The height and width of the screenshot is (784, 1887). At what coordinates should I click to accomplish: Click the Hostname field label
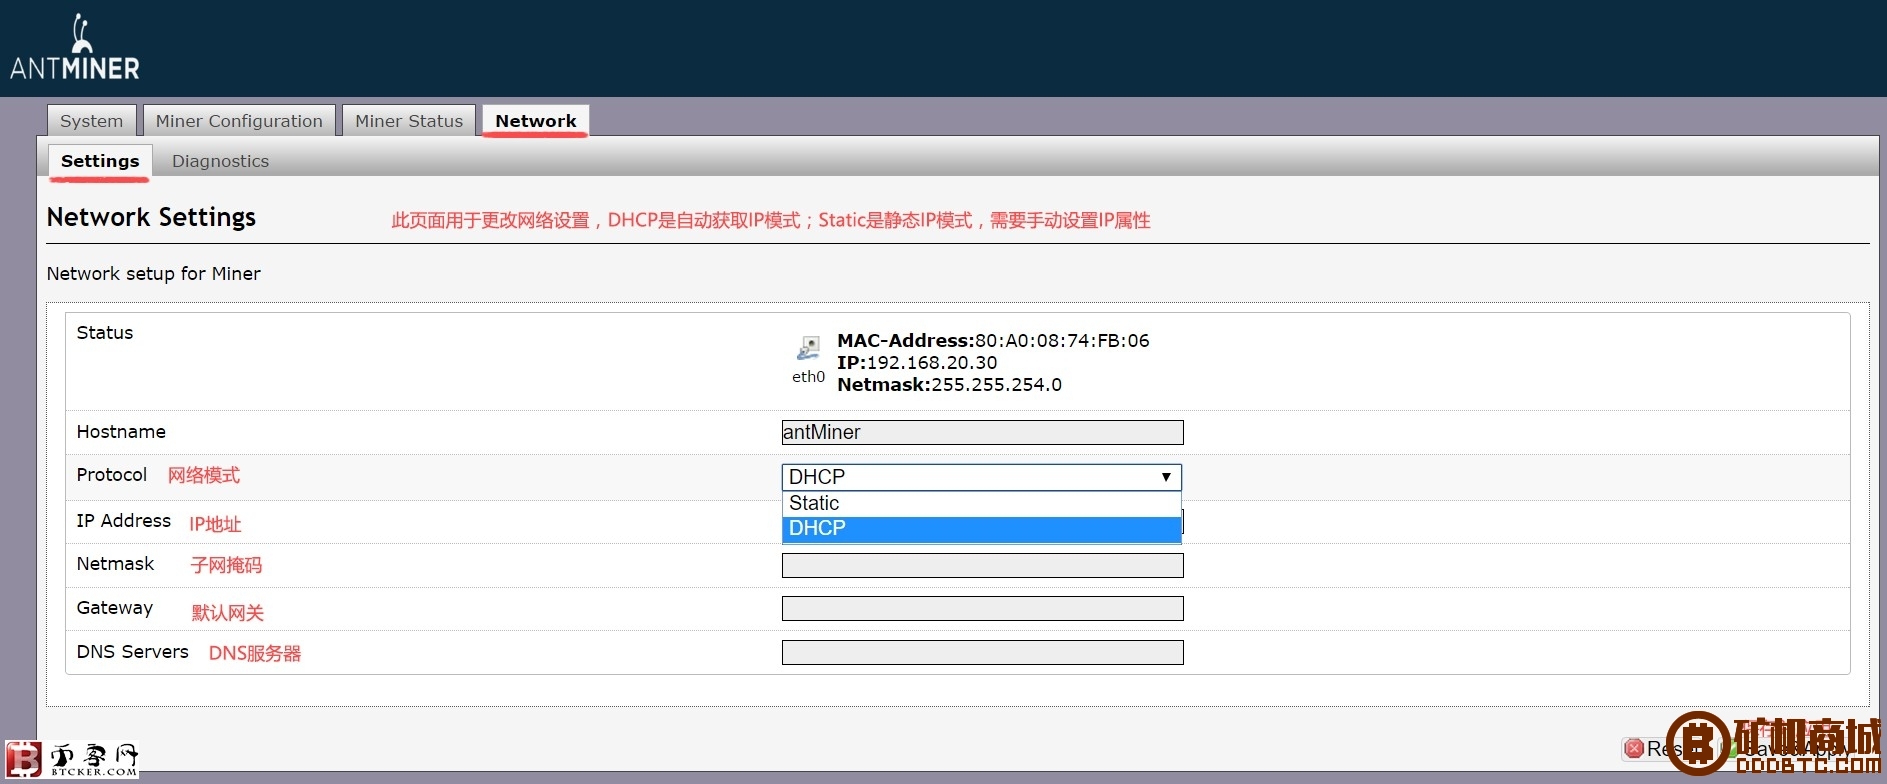coord(121,432)
